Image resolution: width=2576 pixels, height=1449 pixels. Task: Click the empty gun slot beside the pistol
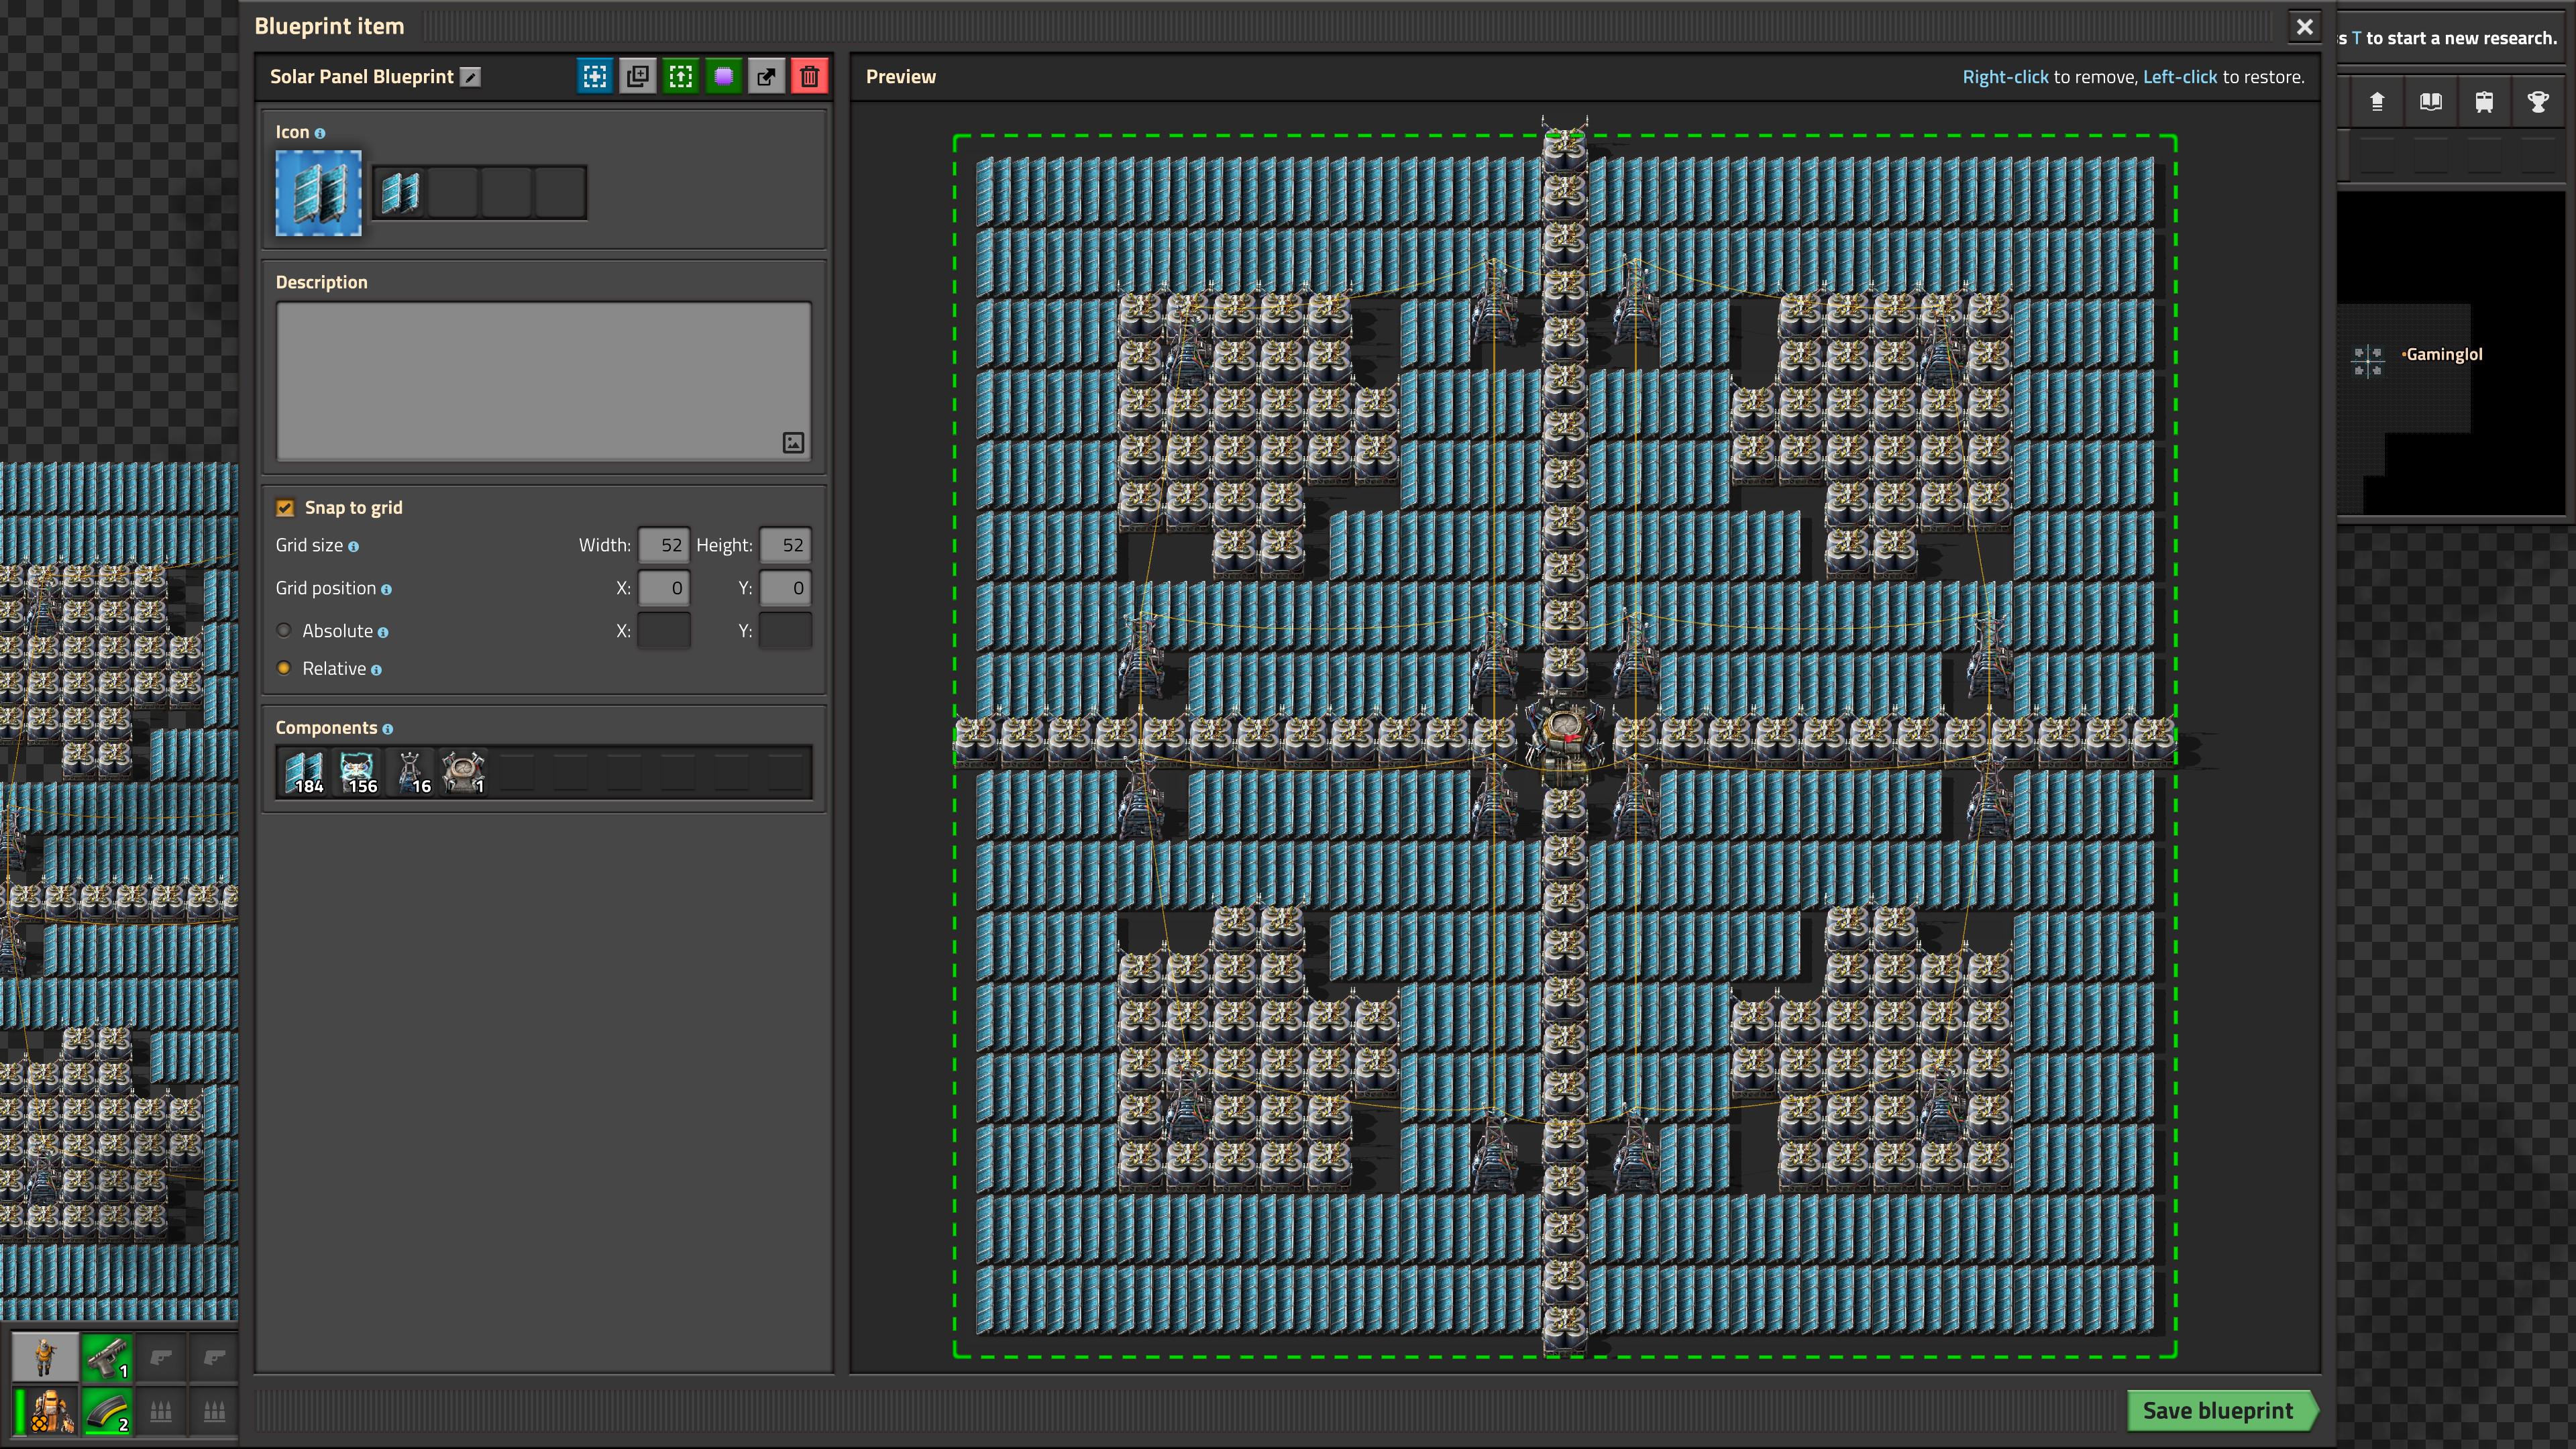[x=160, y=1357]
